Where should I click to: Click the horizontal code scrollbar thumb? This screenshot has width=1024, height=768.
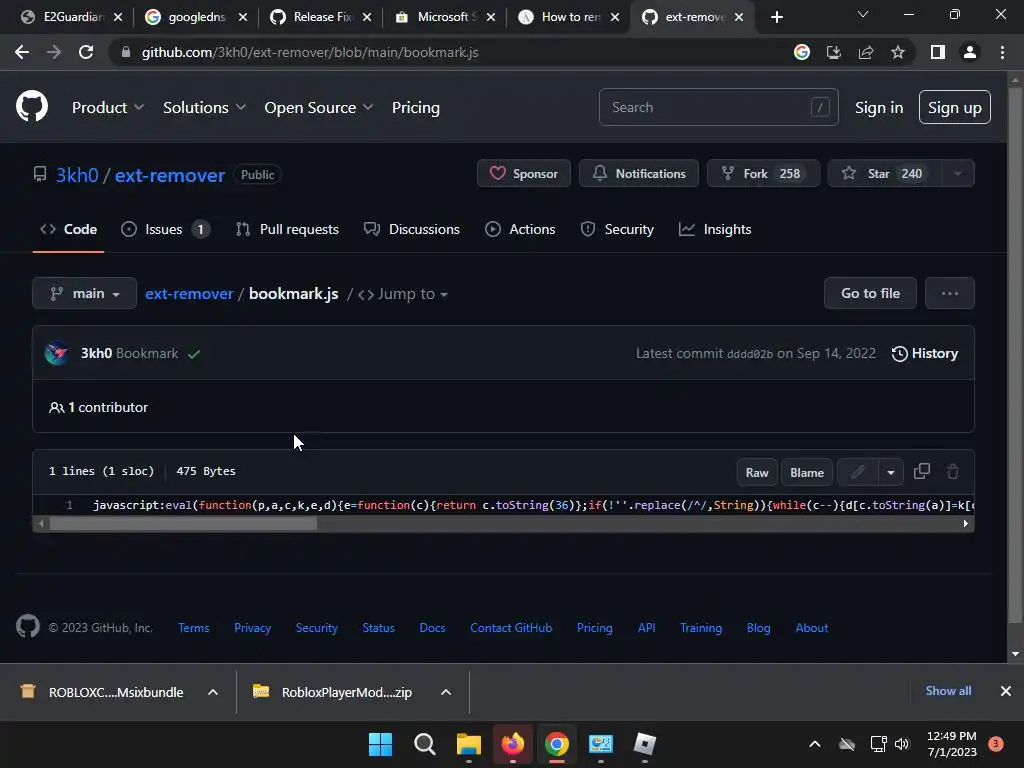(x=183, y=523)
